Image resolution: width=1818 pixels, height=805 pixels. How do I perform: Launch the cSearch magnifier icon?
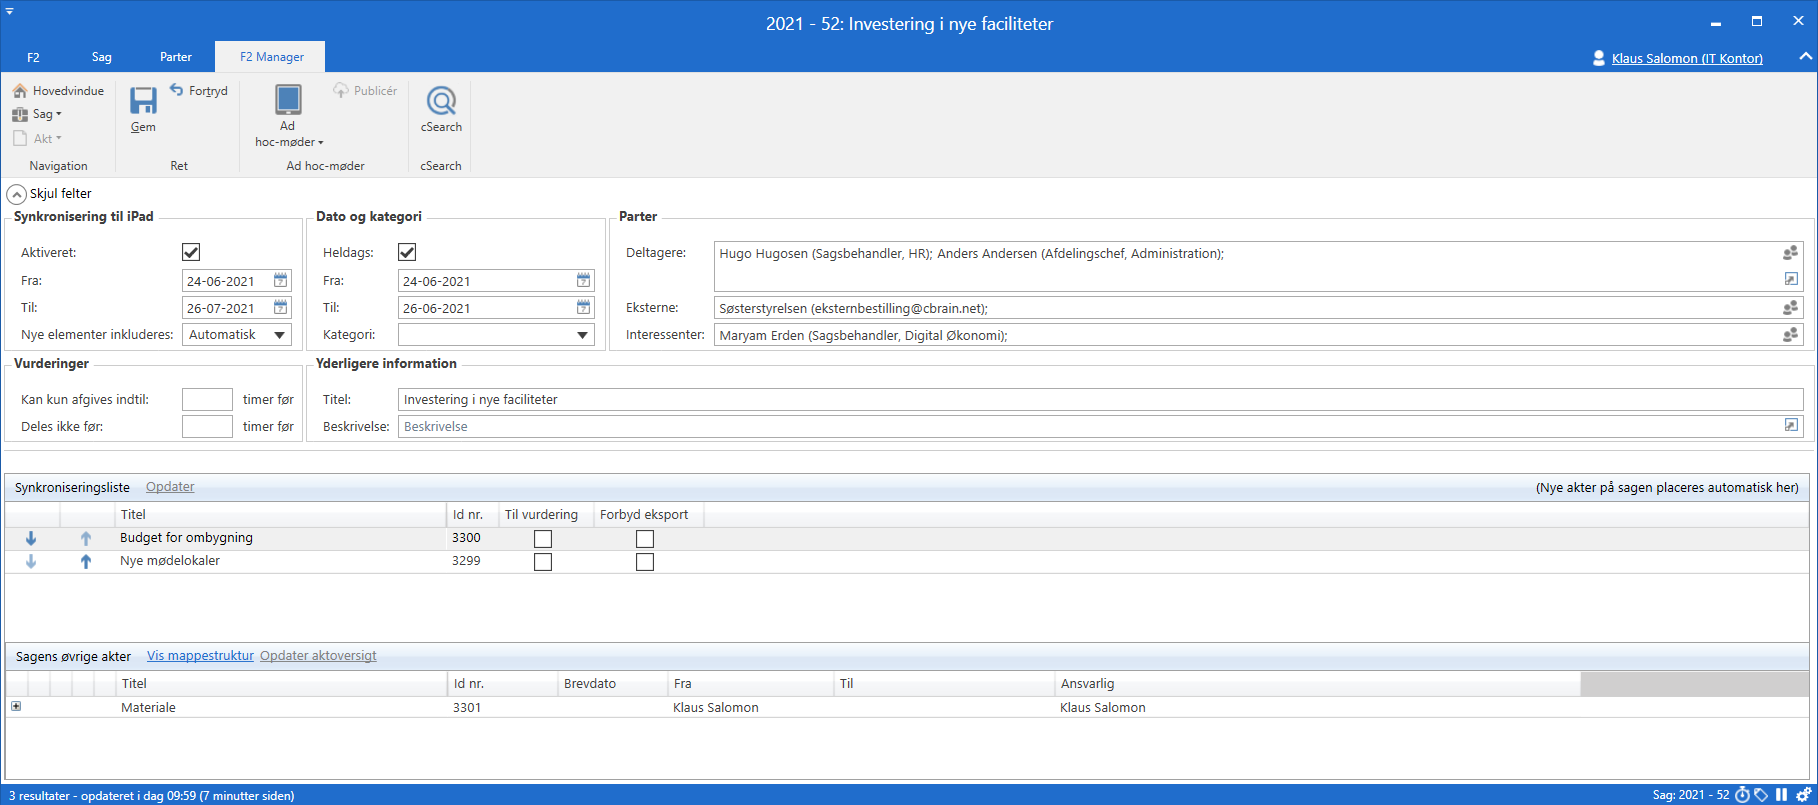(x=441, y=100)
